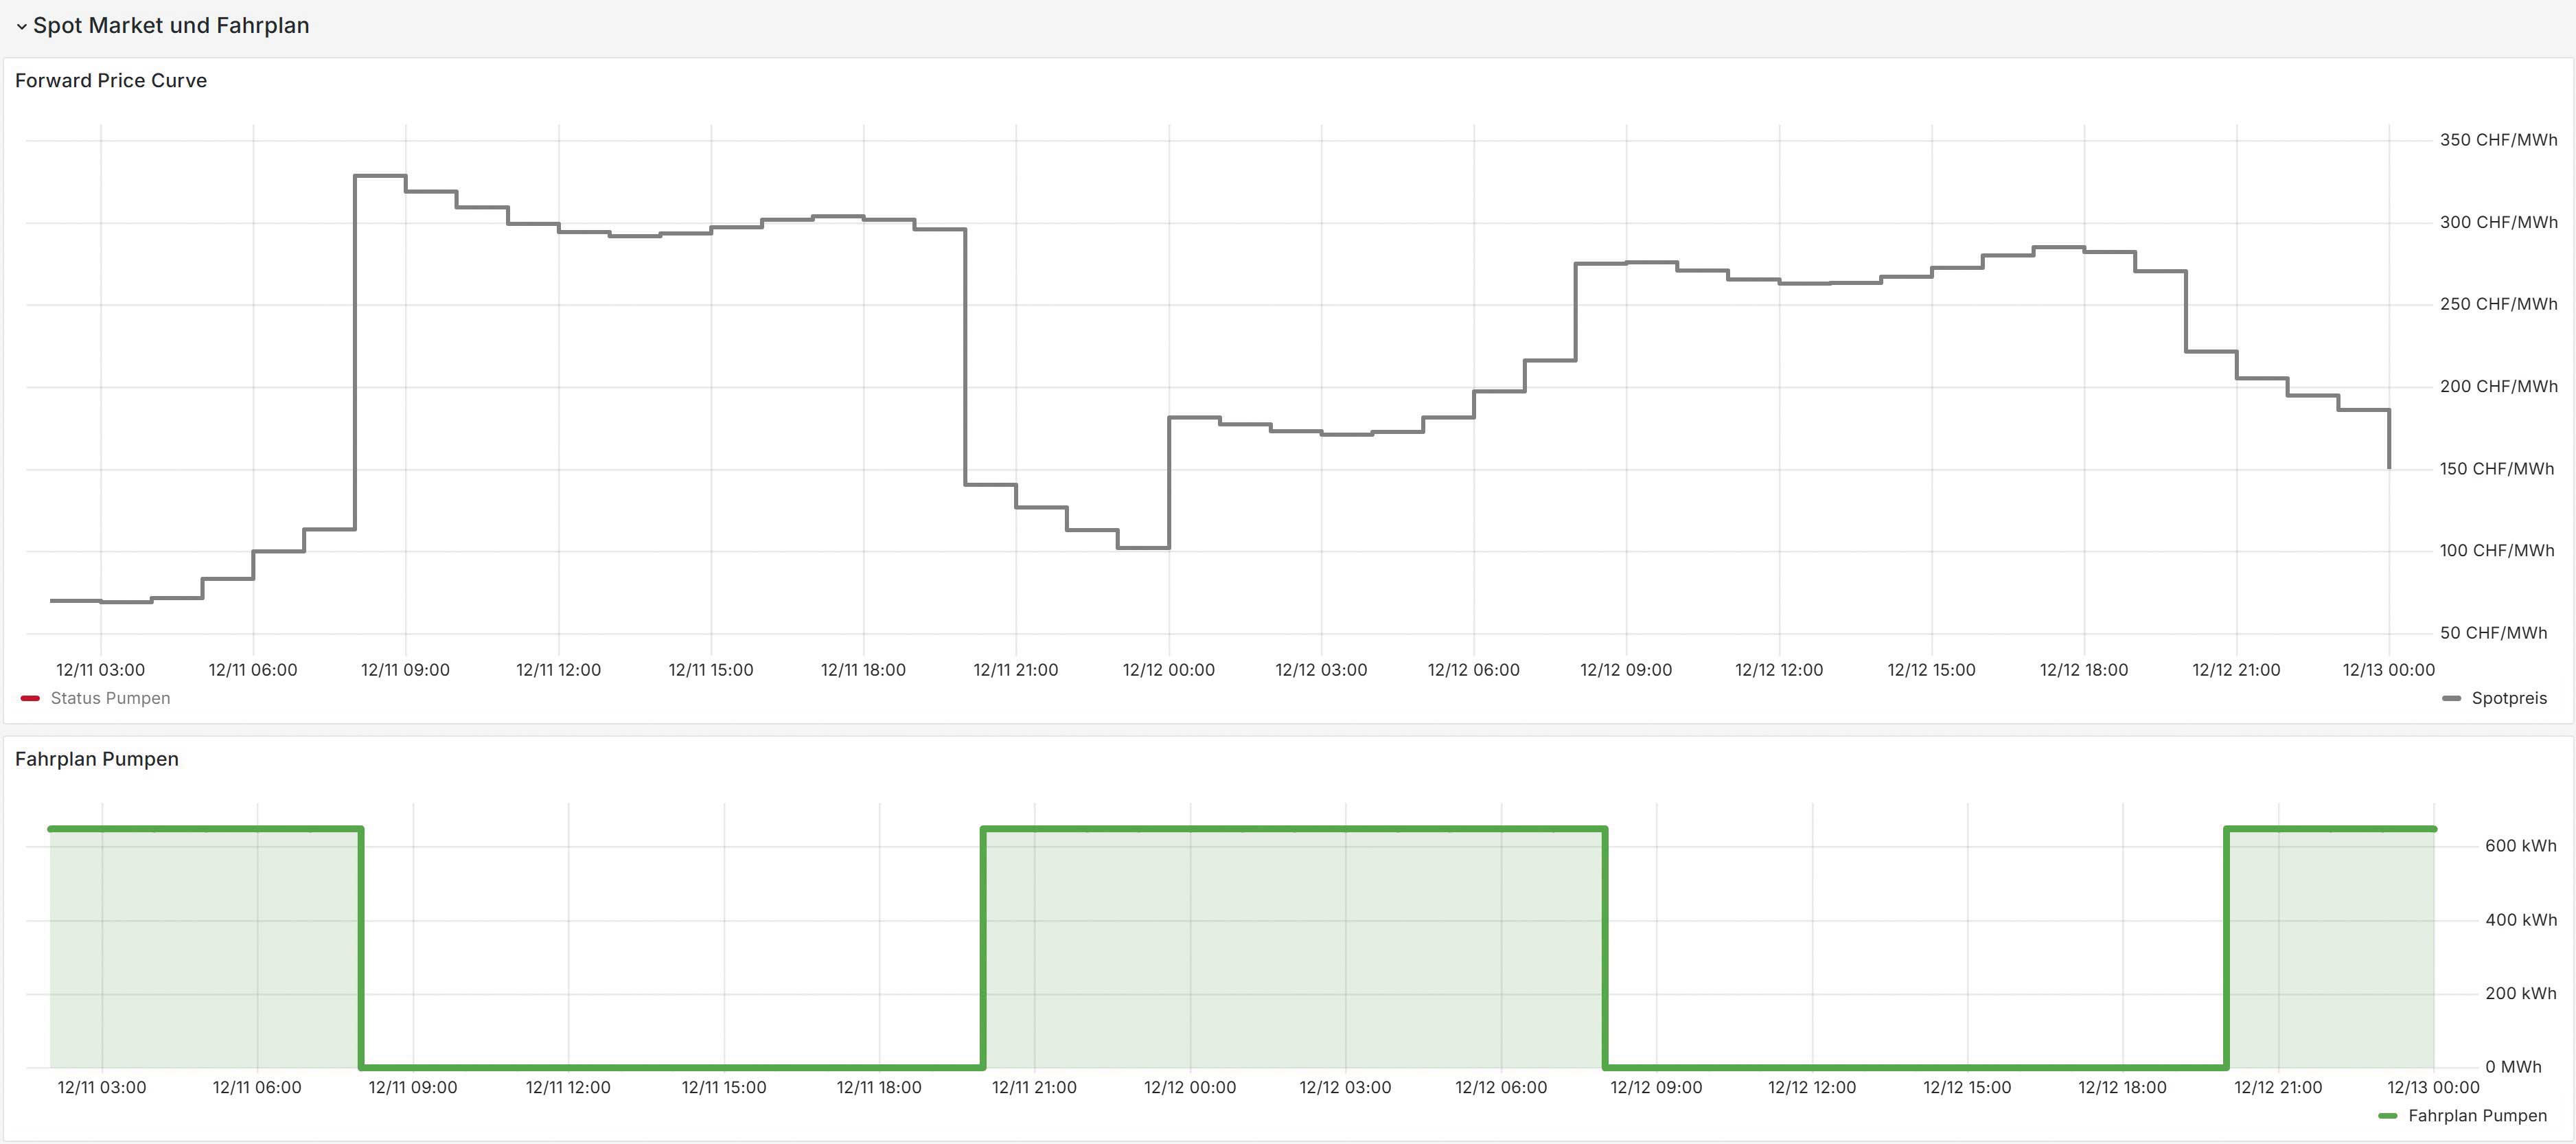Click the gray Spotpreis legend color swatch
2576x1144 pixels.
coord(2451,698)
